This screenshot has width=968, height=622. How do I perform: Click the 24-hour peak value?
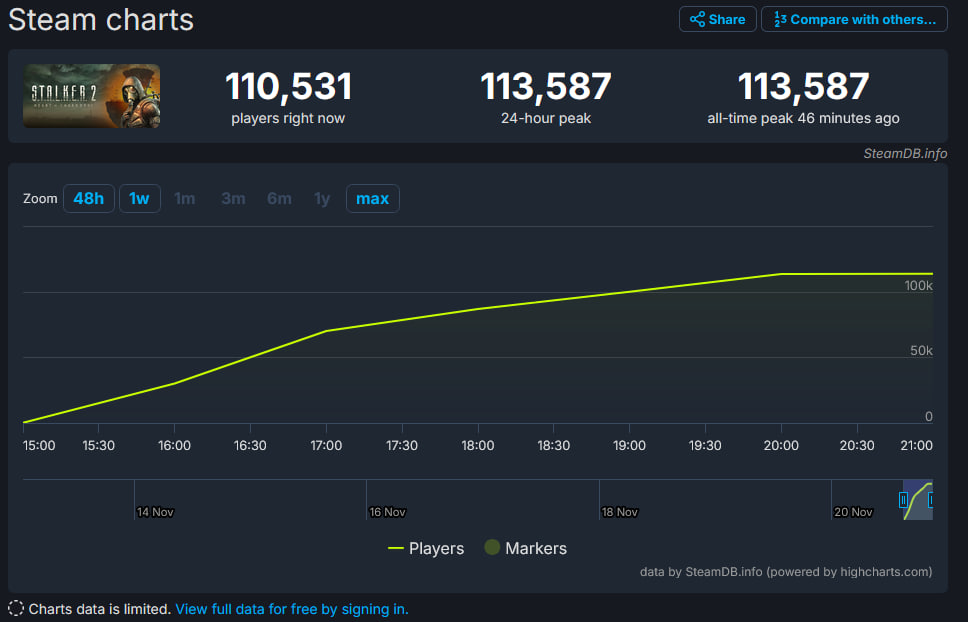coord(546,86)
